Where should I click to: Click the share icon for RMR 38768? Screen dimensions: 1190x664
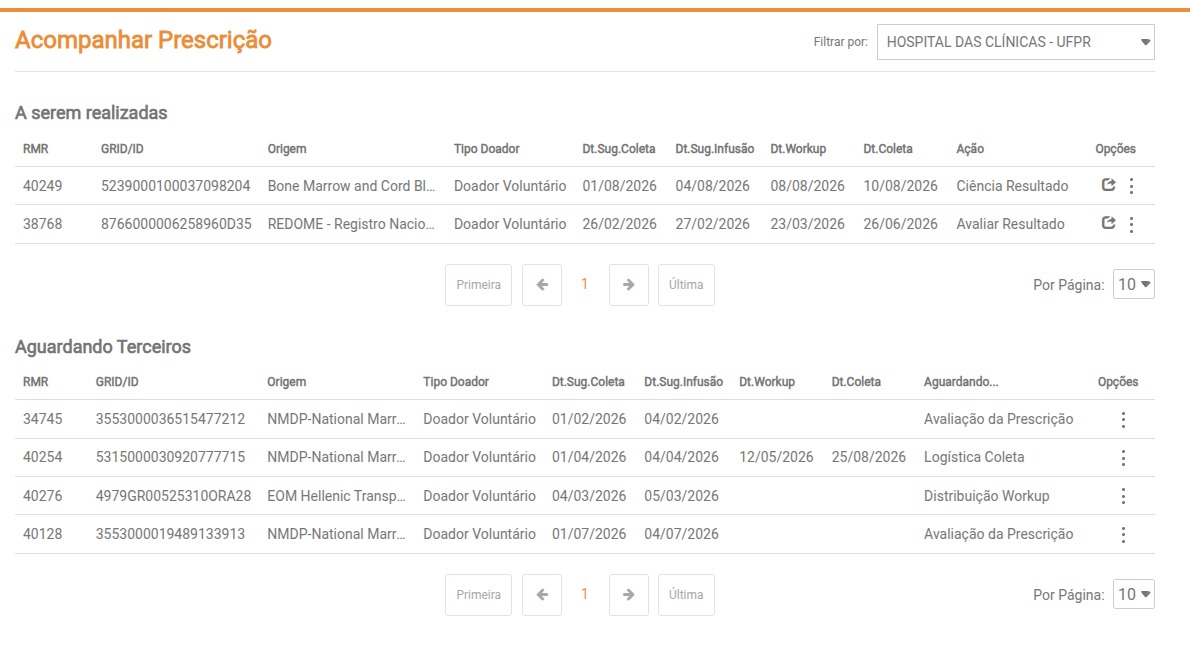click(x=1108, y=223)
